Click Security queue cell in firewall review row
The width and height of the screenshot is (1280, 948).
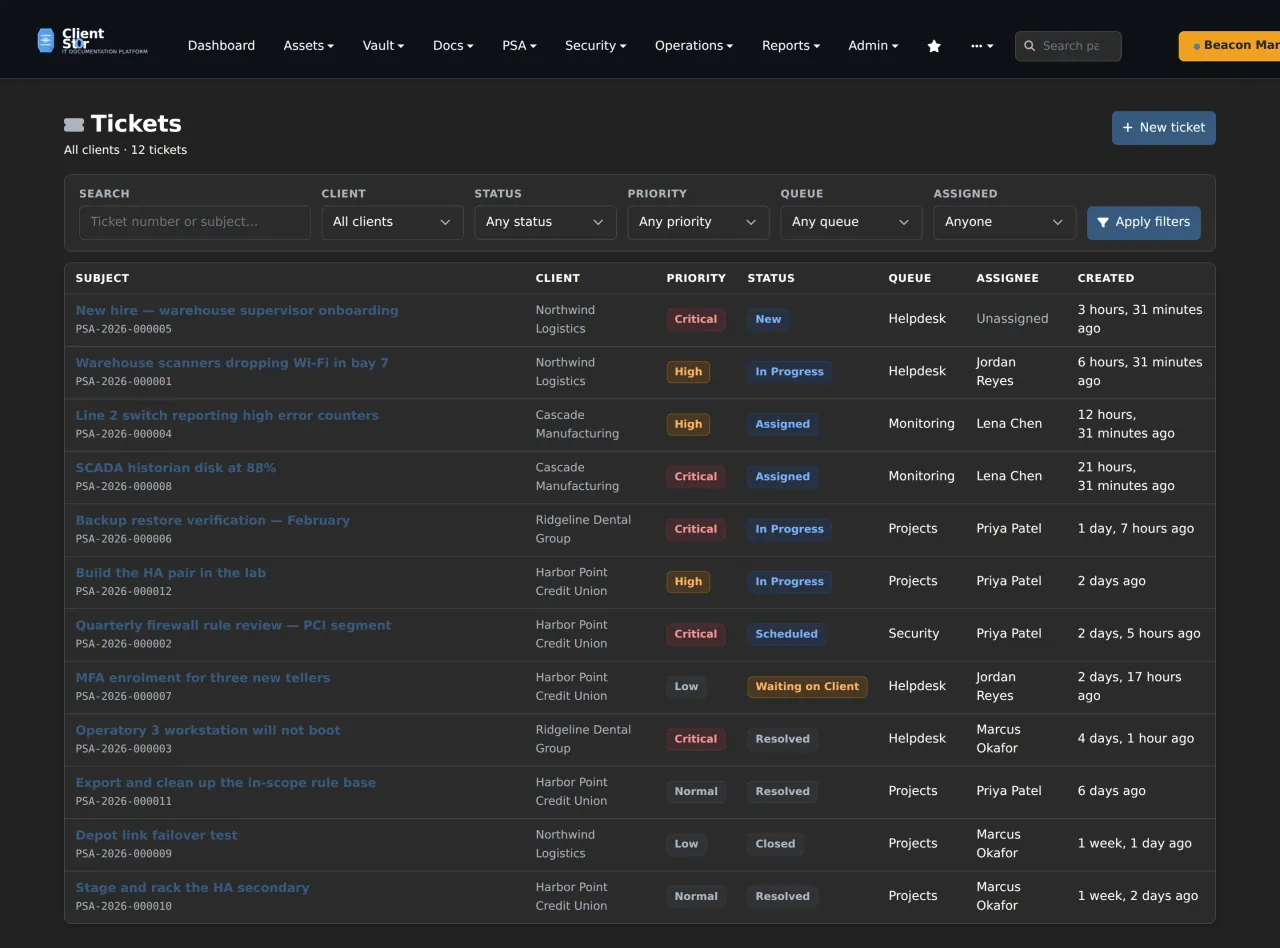(x=914, y=634)
